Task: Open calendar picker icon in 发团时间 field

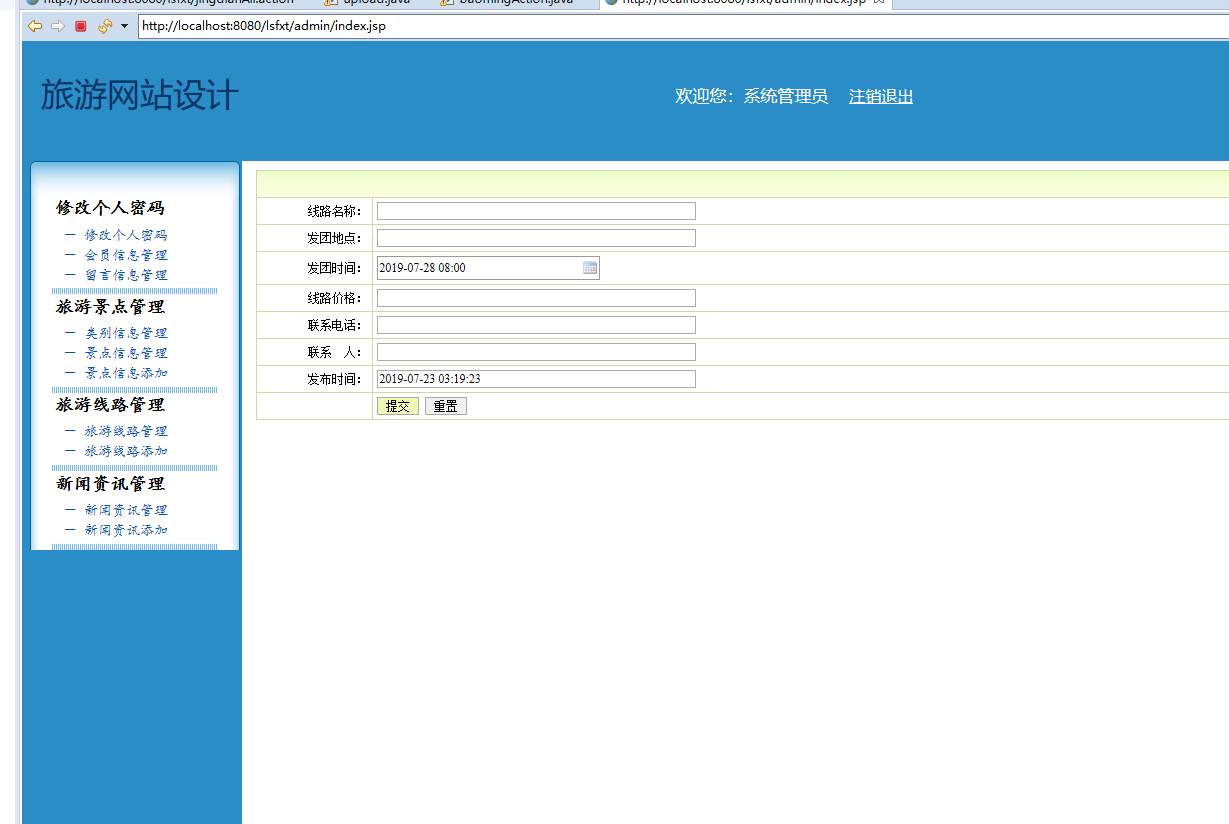Action: 590,268
